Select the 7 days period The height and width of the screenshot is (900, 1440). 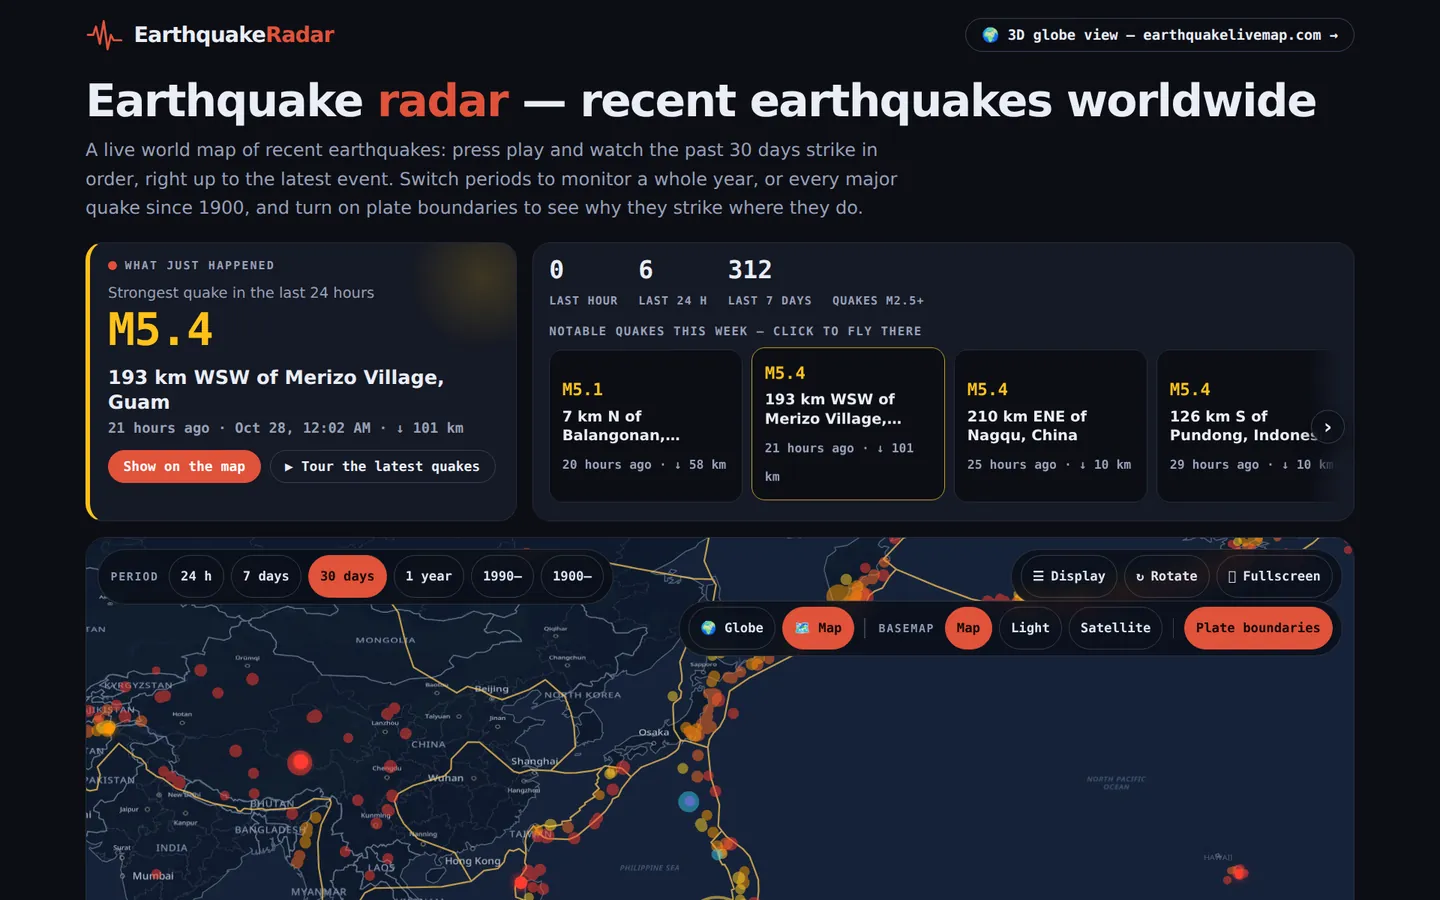(266, 576)
